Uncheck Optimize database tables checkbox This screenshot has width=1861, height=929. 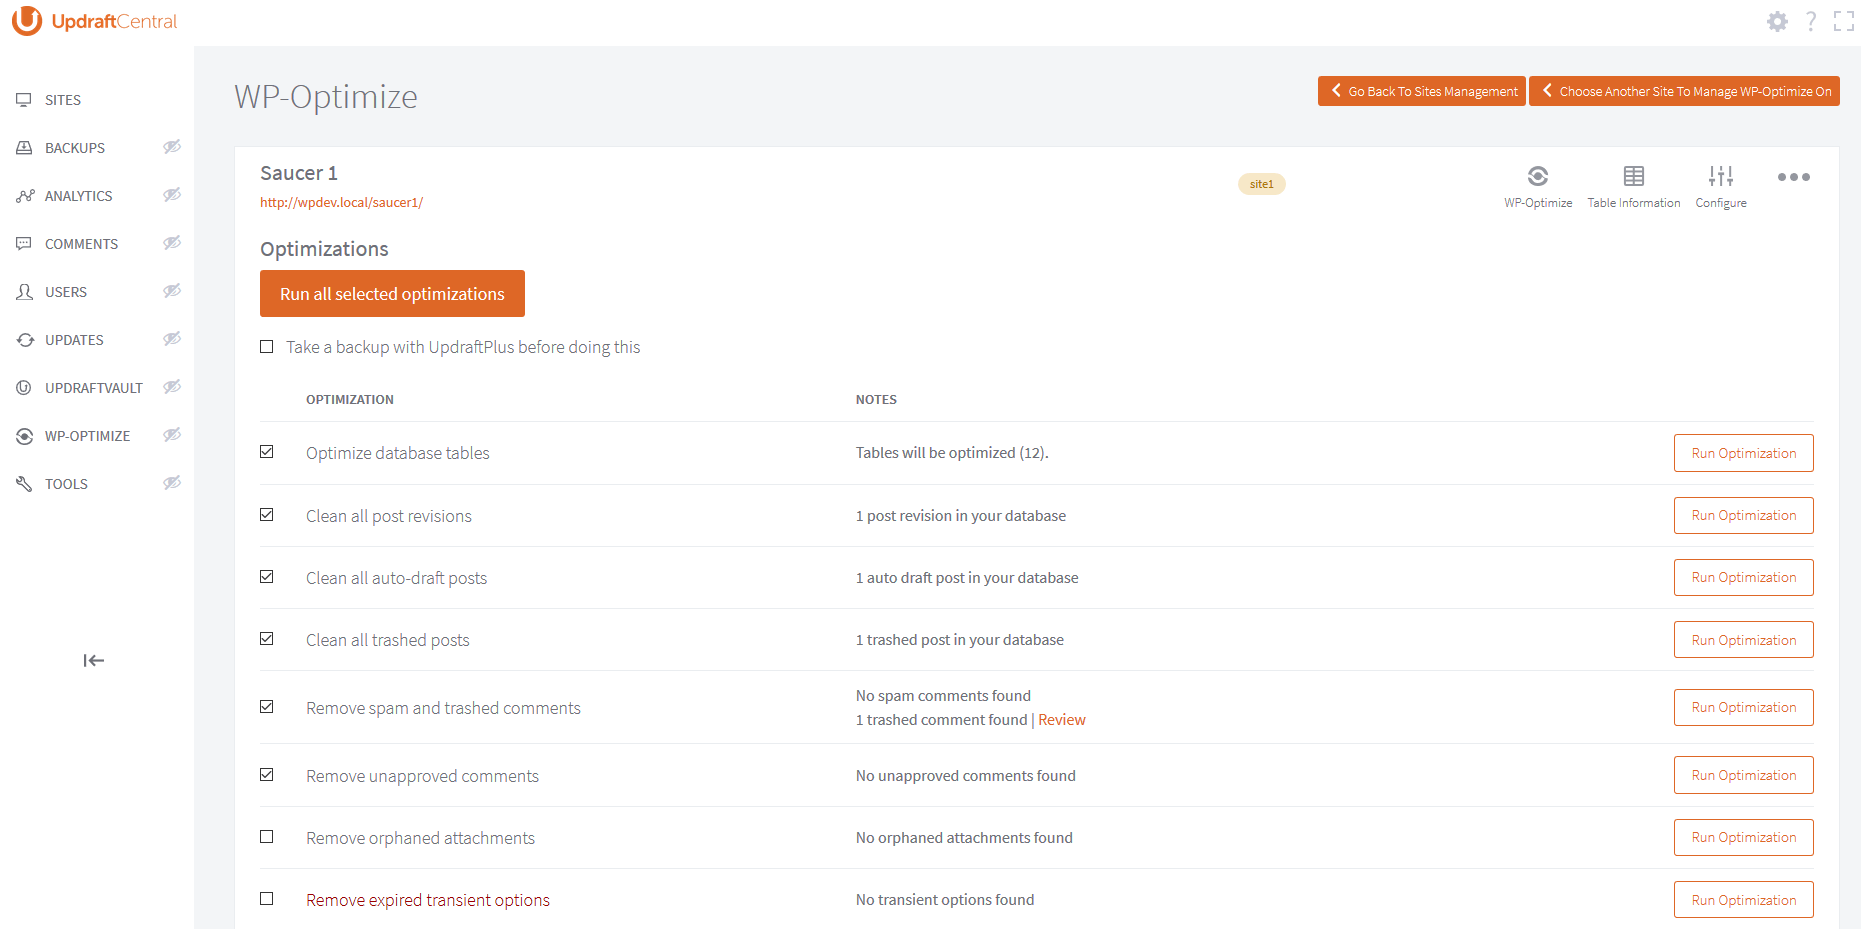pyautogui.click(x=267, y=452)
